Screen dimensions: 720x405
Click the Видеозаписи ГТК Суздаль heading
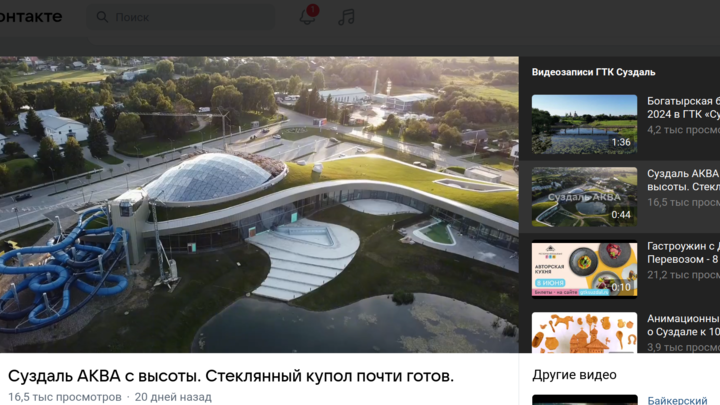click(593, 72)
